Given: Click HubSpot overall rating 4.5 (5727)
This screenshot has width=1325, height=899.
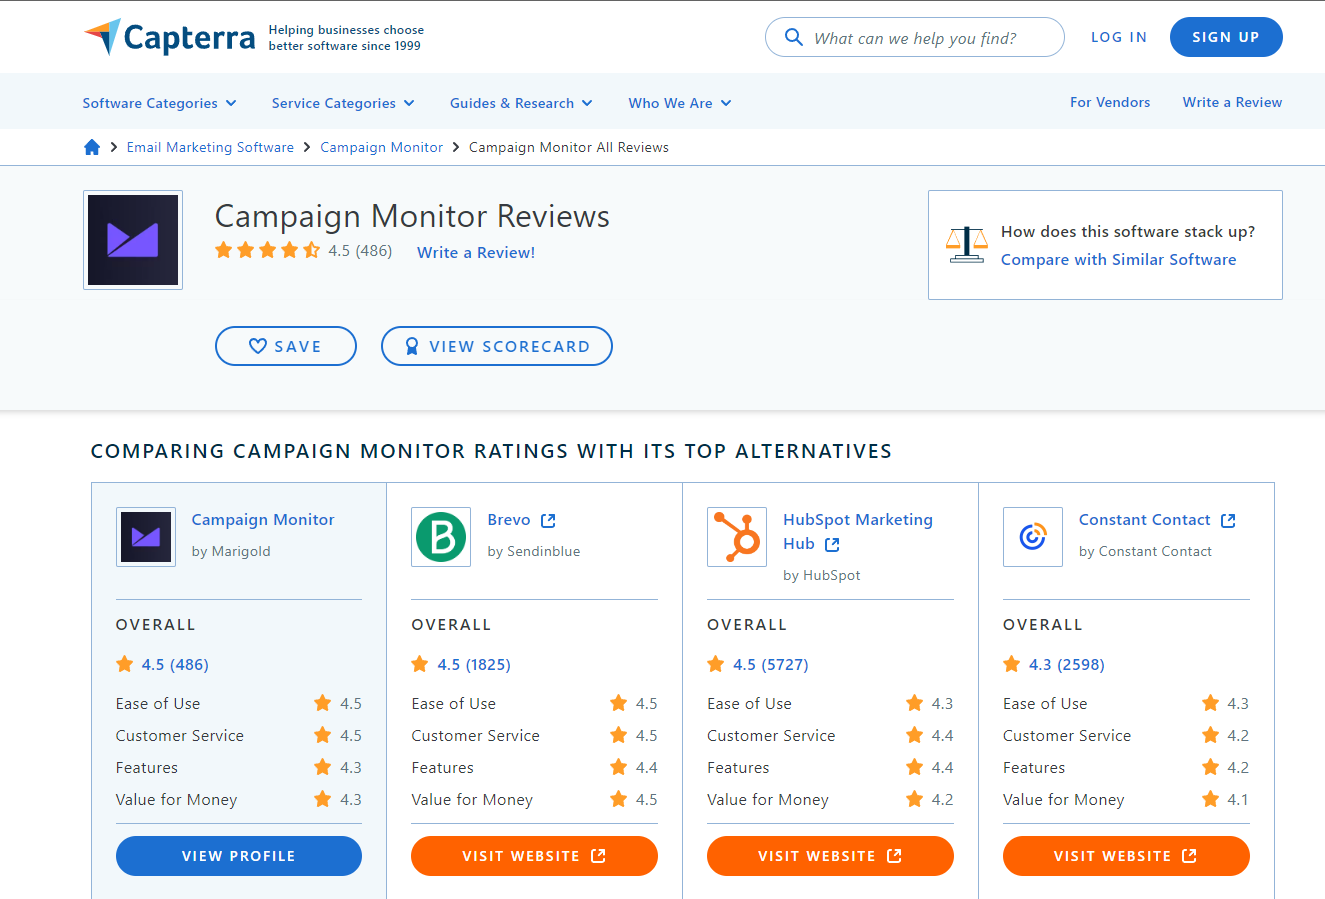Looking at the screenshot, I should pos(771,664).
